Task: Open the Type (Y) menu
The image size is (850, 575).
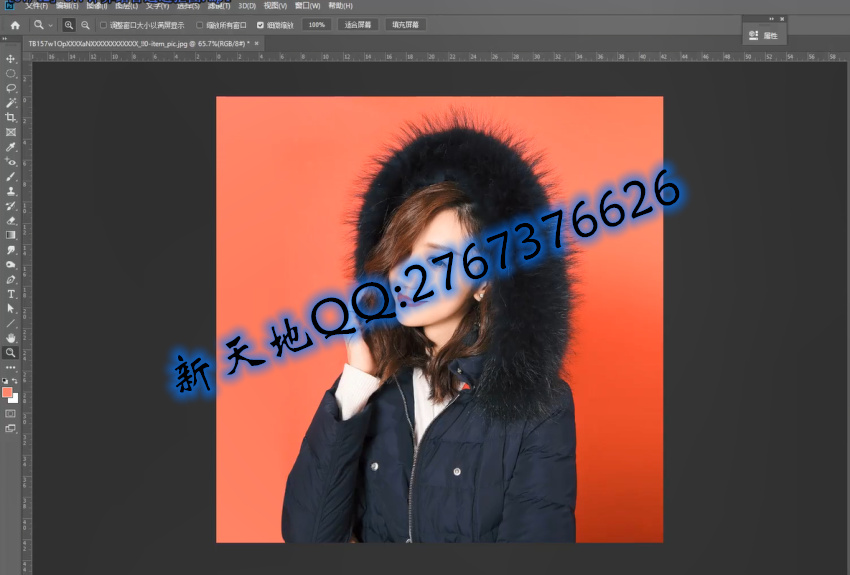Action: click(157, 5)
